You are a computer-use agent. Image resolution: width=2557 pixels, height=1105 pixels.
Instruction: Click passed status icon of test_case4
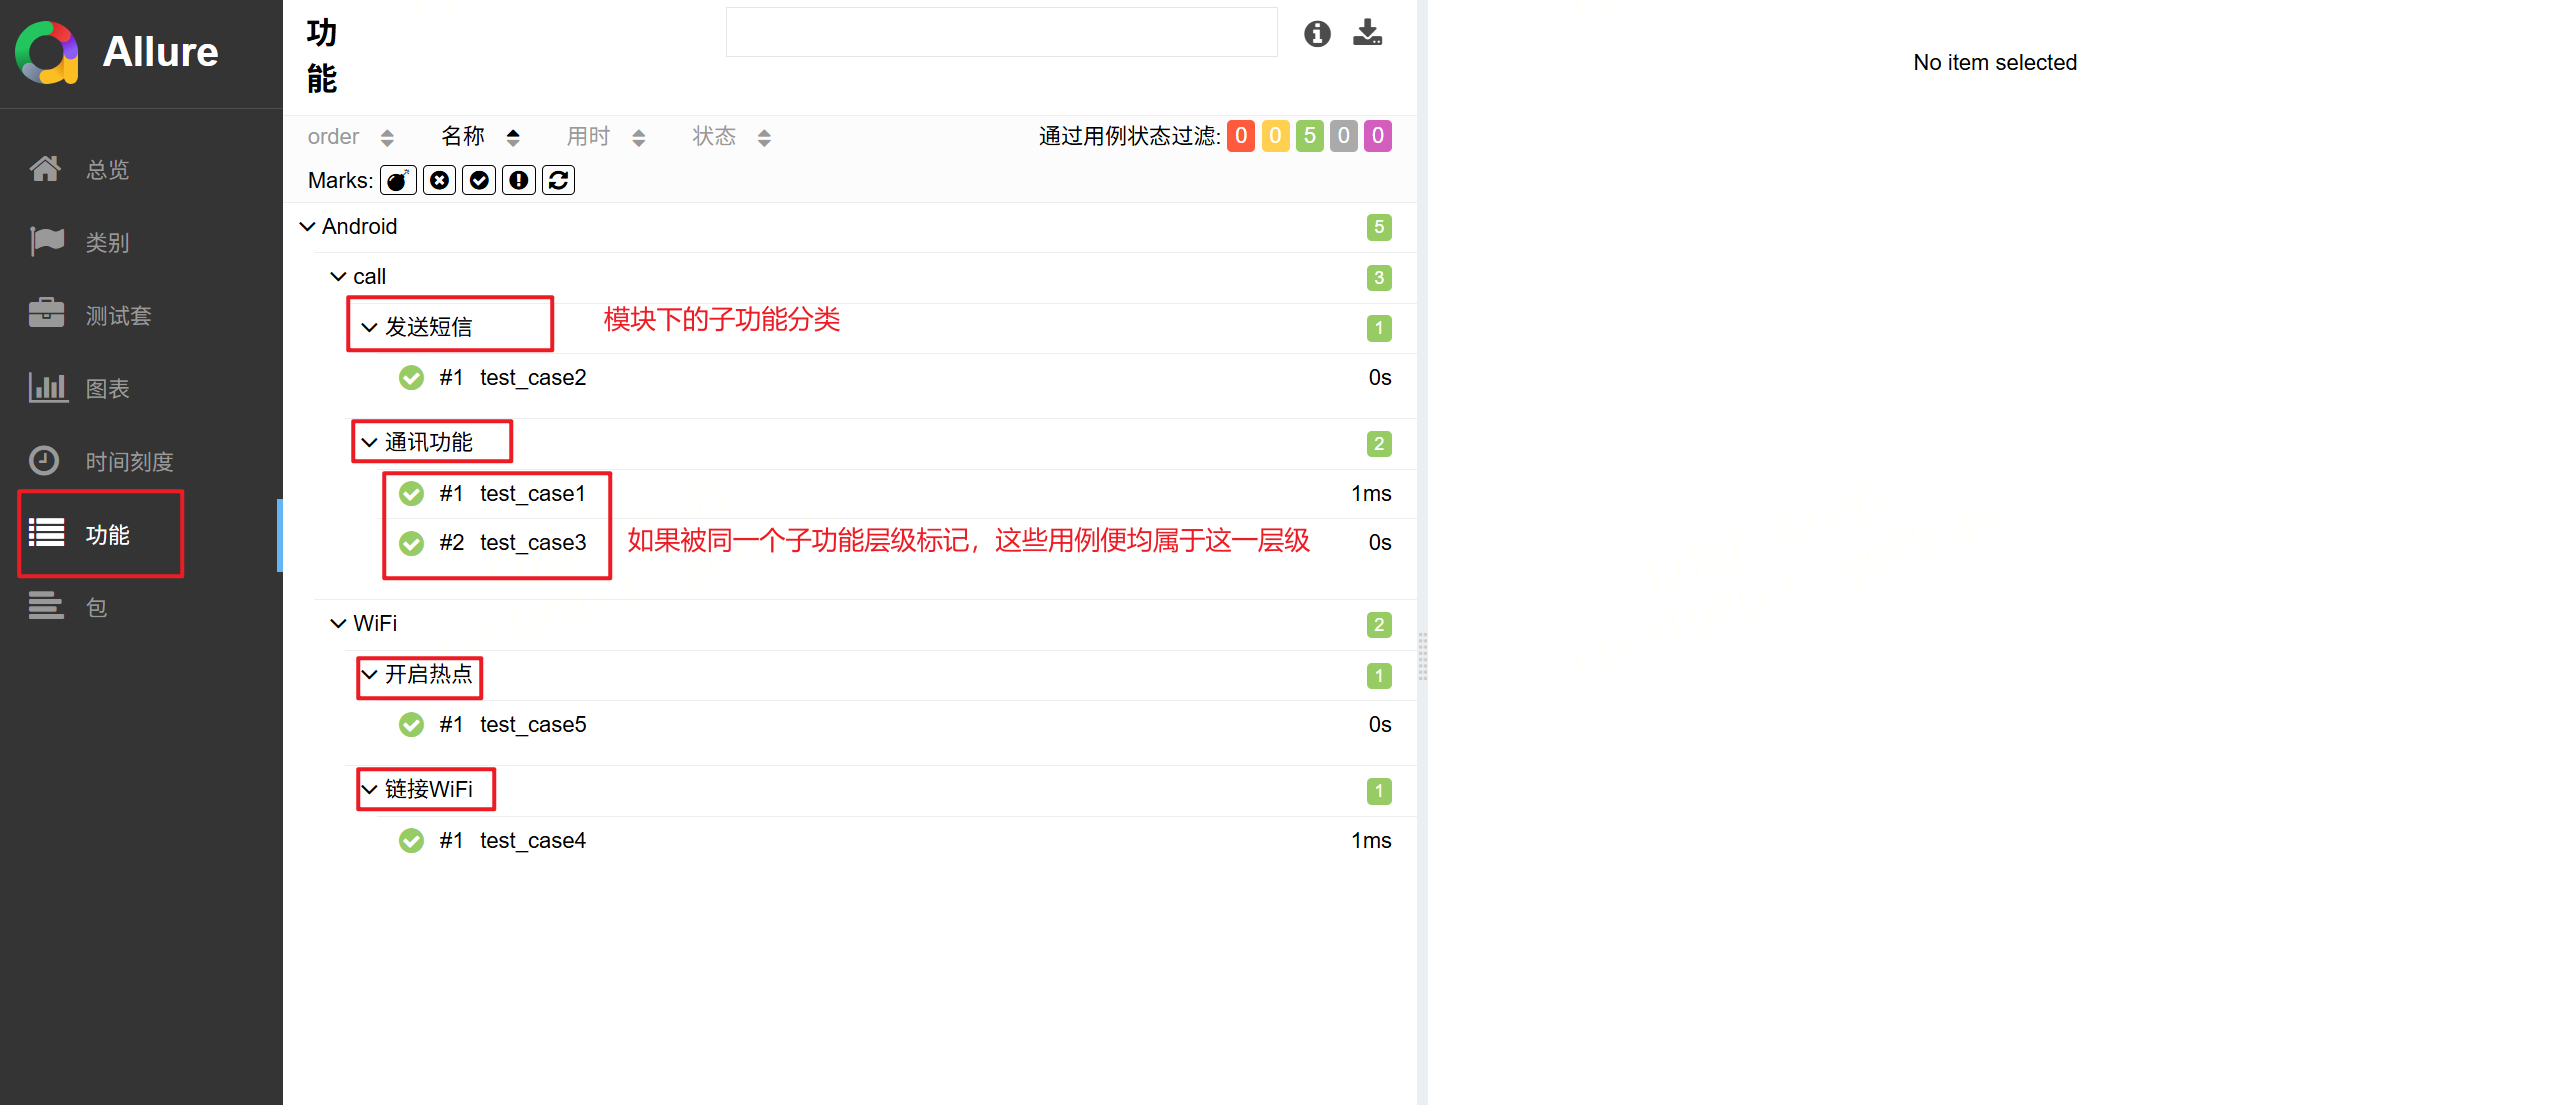point(411,841)
